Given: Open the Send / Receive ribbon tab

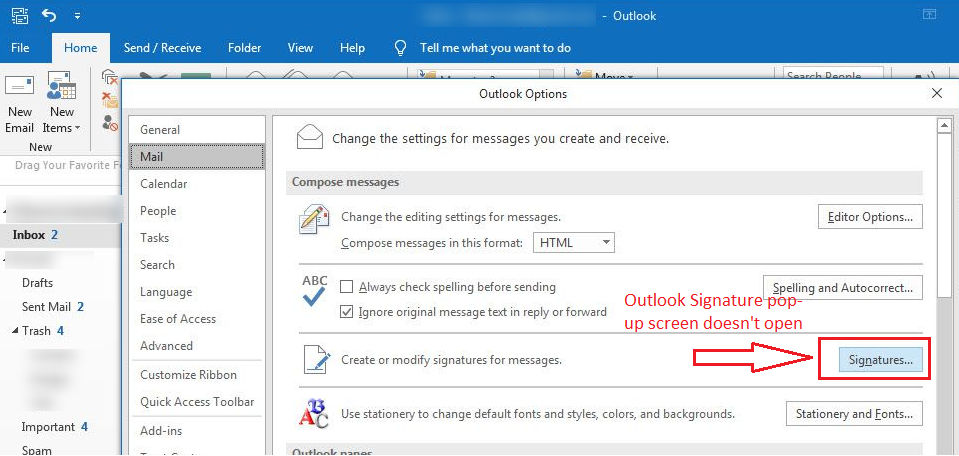Looking at the screenshot, I should (162, 48).
